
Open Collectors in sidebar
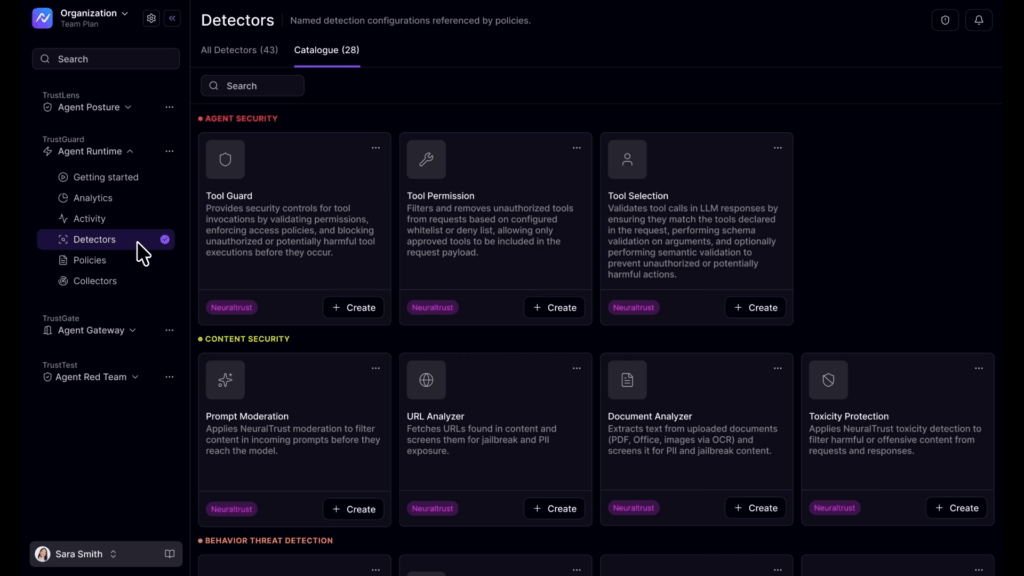click(x=95, y=281)
